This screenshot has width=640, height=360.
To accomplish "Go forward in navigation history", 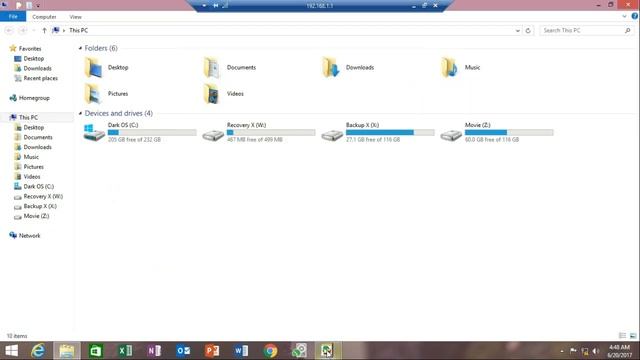I will (x=23, y=31).
